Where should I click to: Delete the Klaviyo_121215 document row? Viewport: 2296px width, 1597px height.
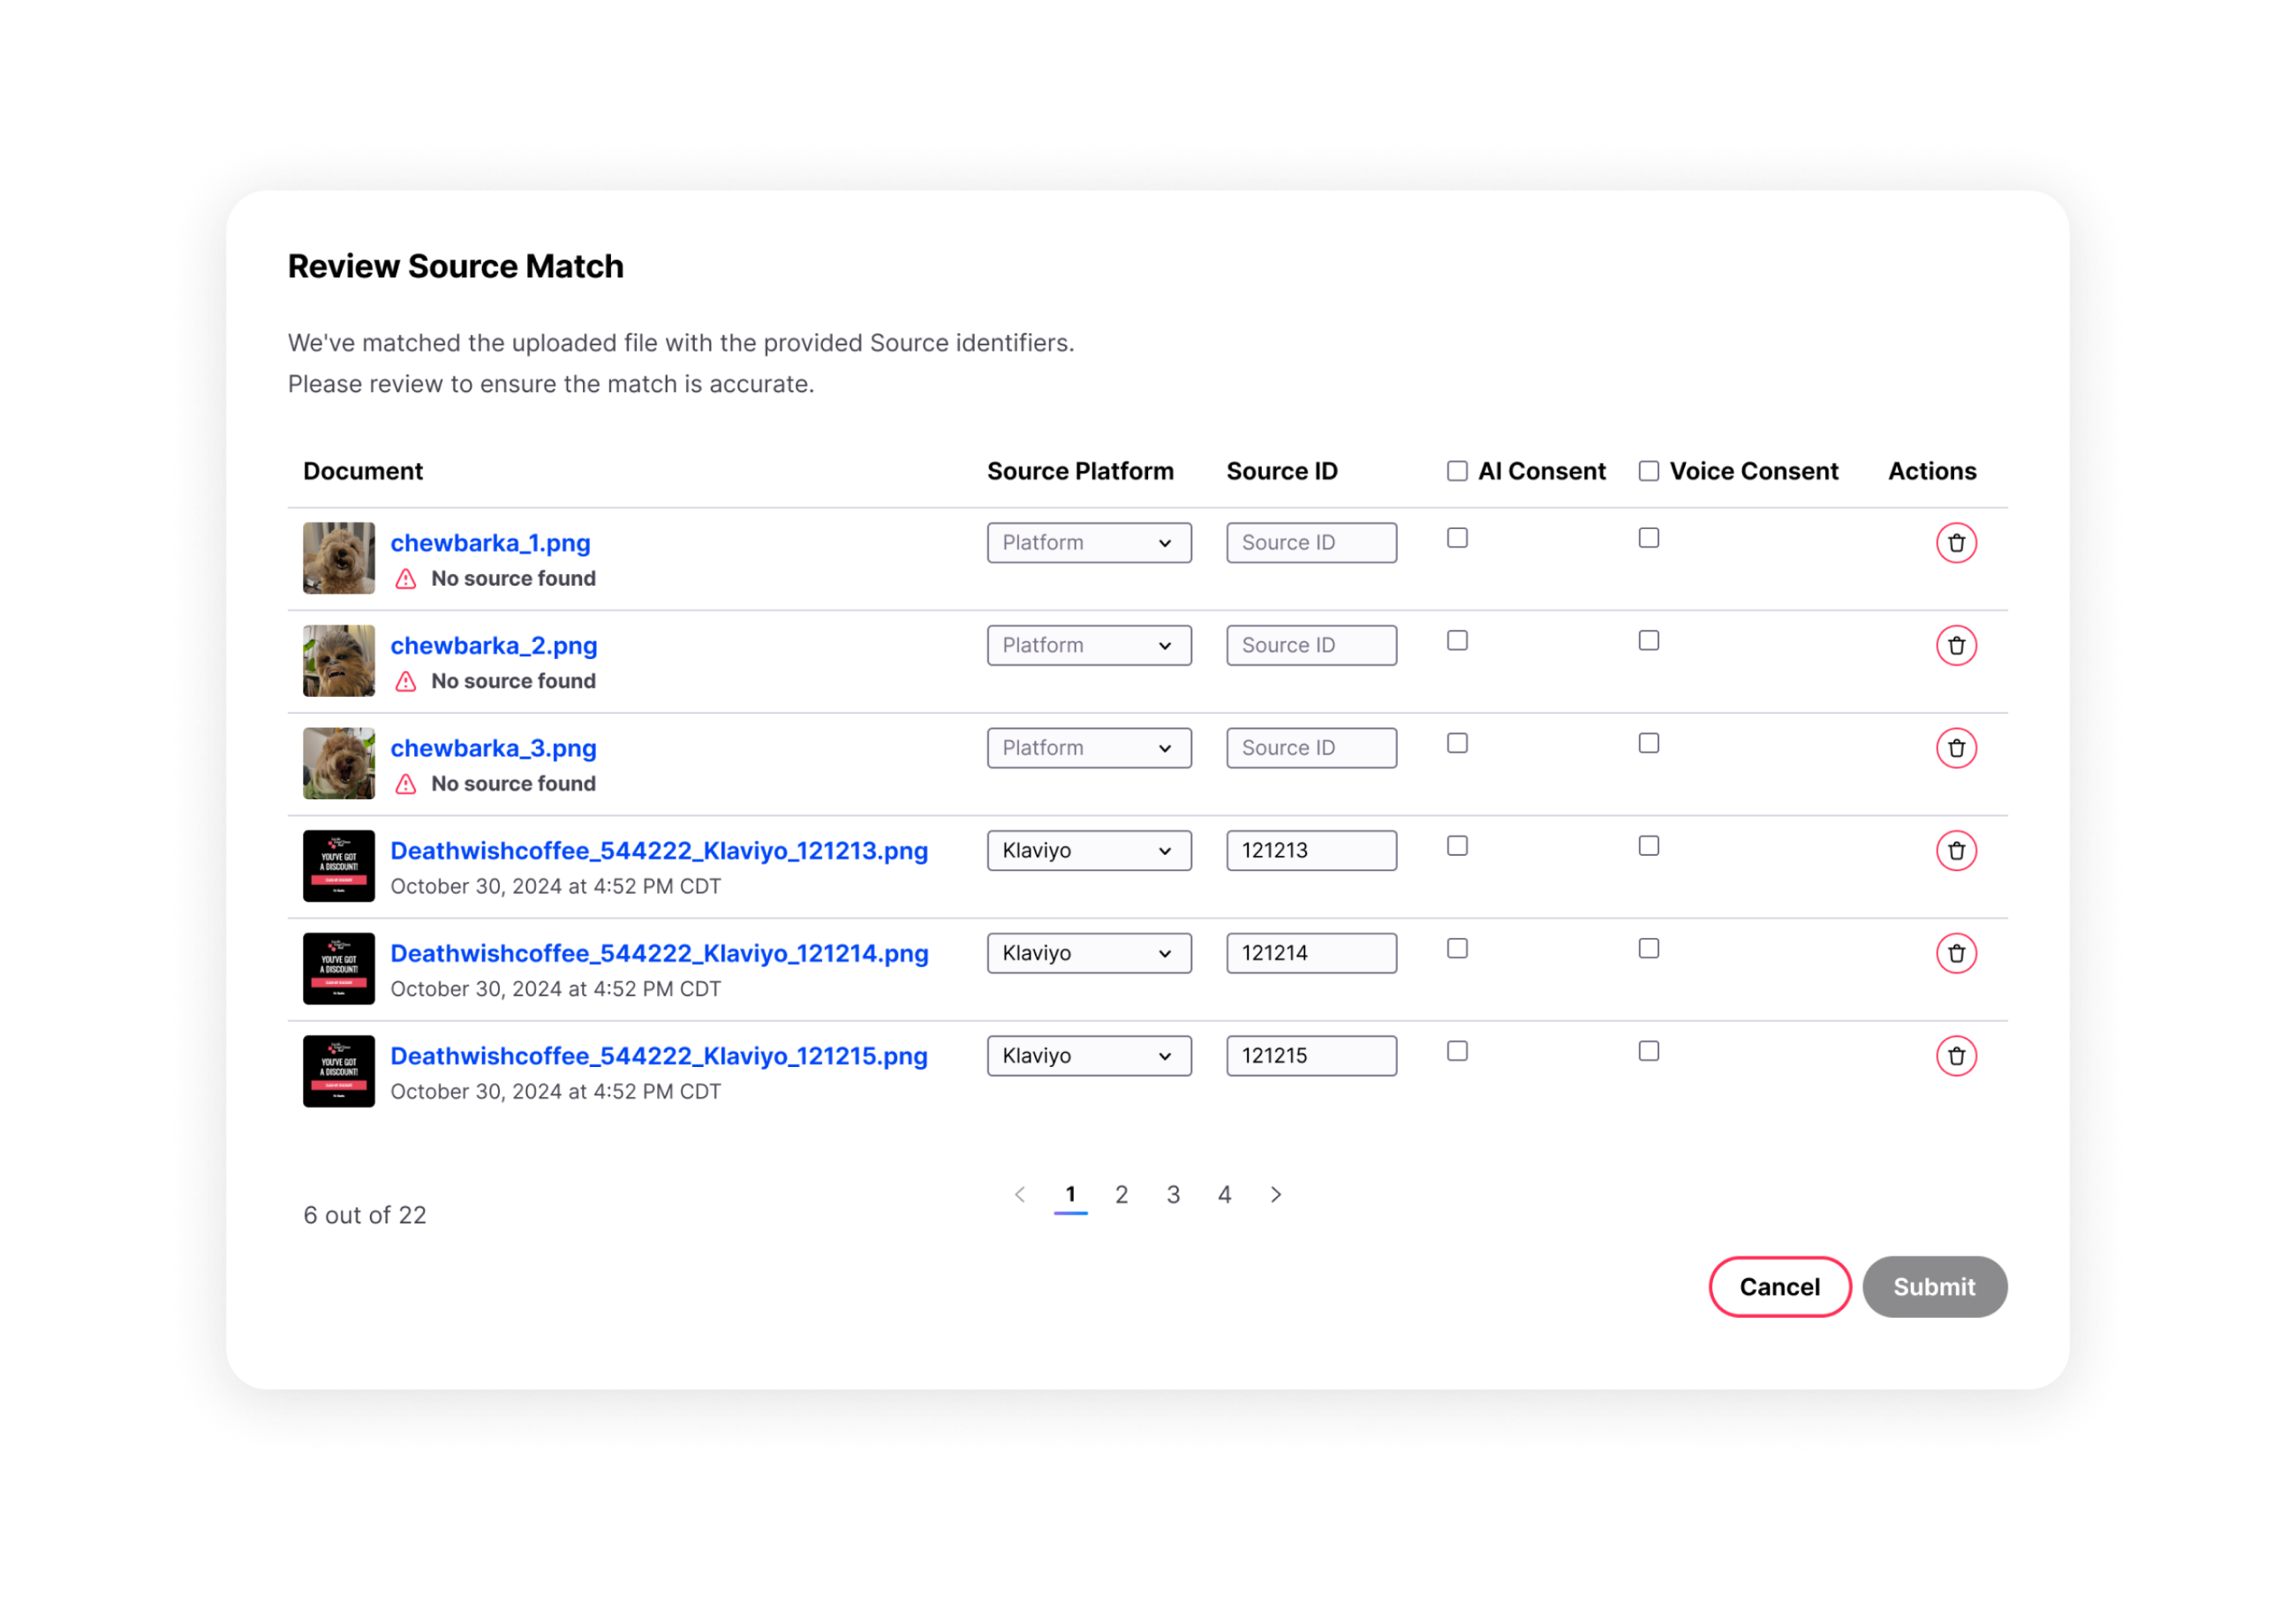click(x=1956, y=1056)
